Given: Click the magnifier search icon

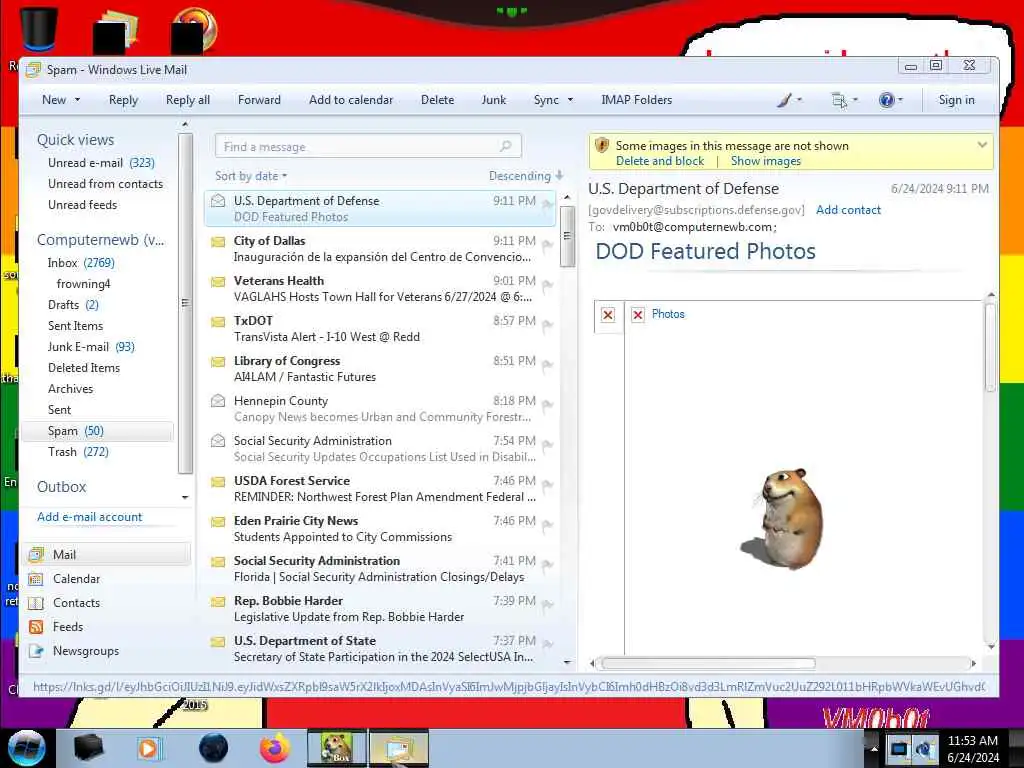Looking at the screenshot, I should (x=505, y=146).
